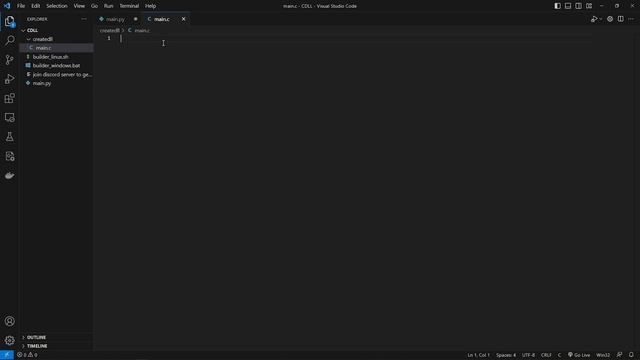
Task: Open the editor more actions ellipsis
Action: 631,19
